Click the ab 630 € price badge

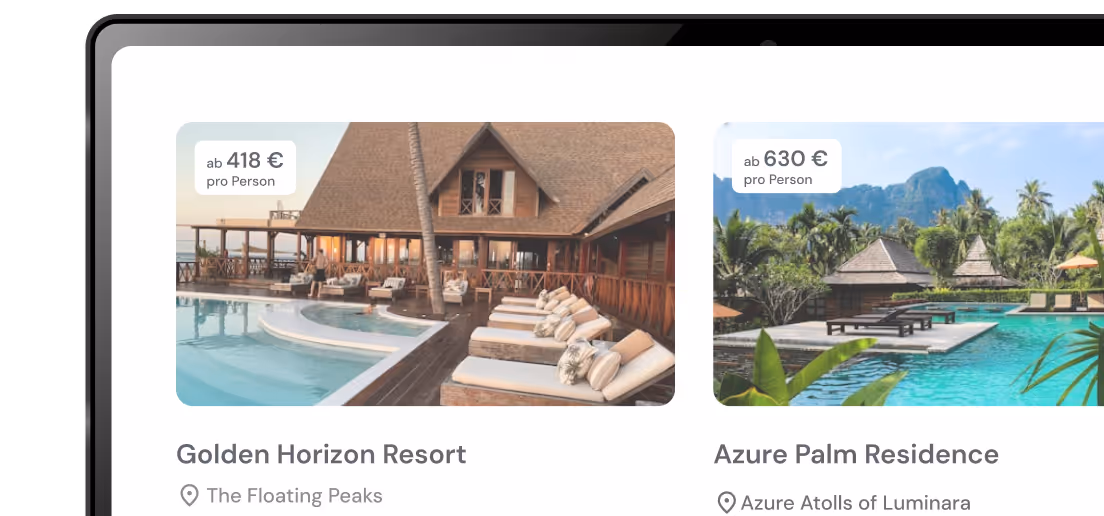coord(786,166)
